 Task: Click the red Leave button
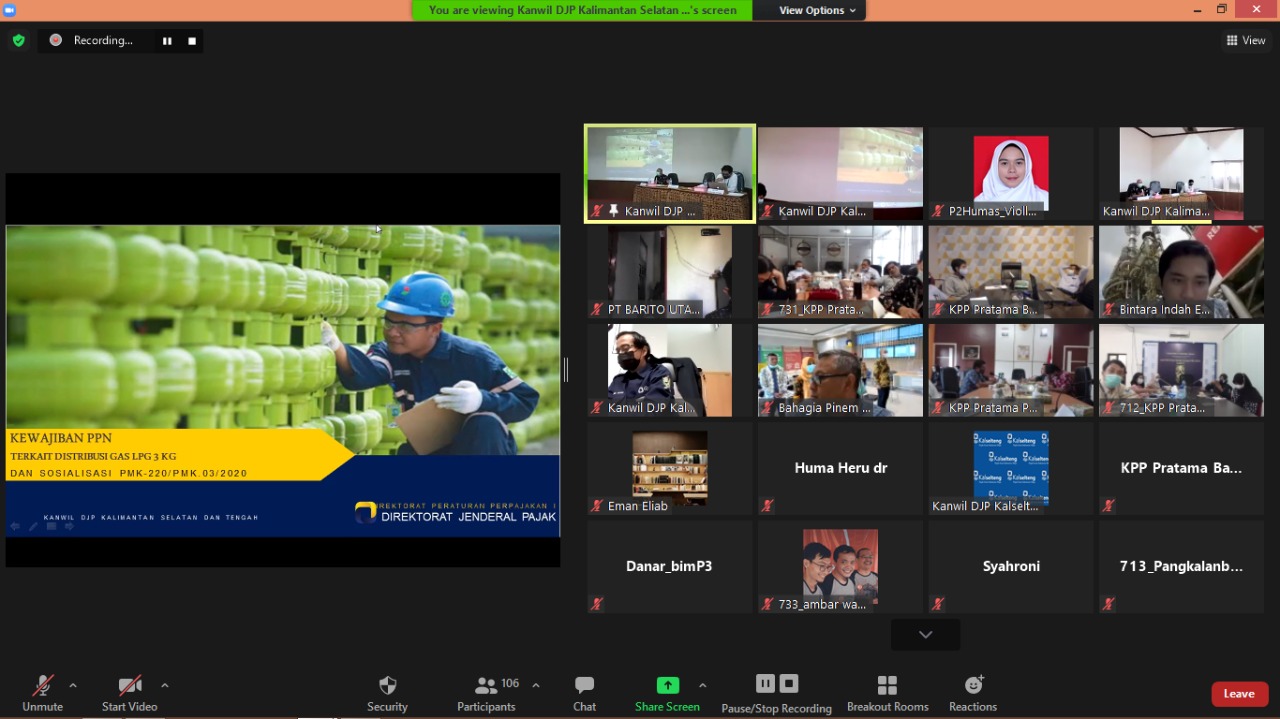click(x=1239, y=694)
